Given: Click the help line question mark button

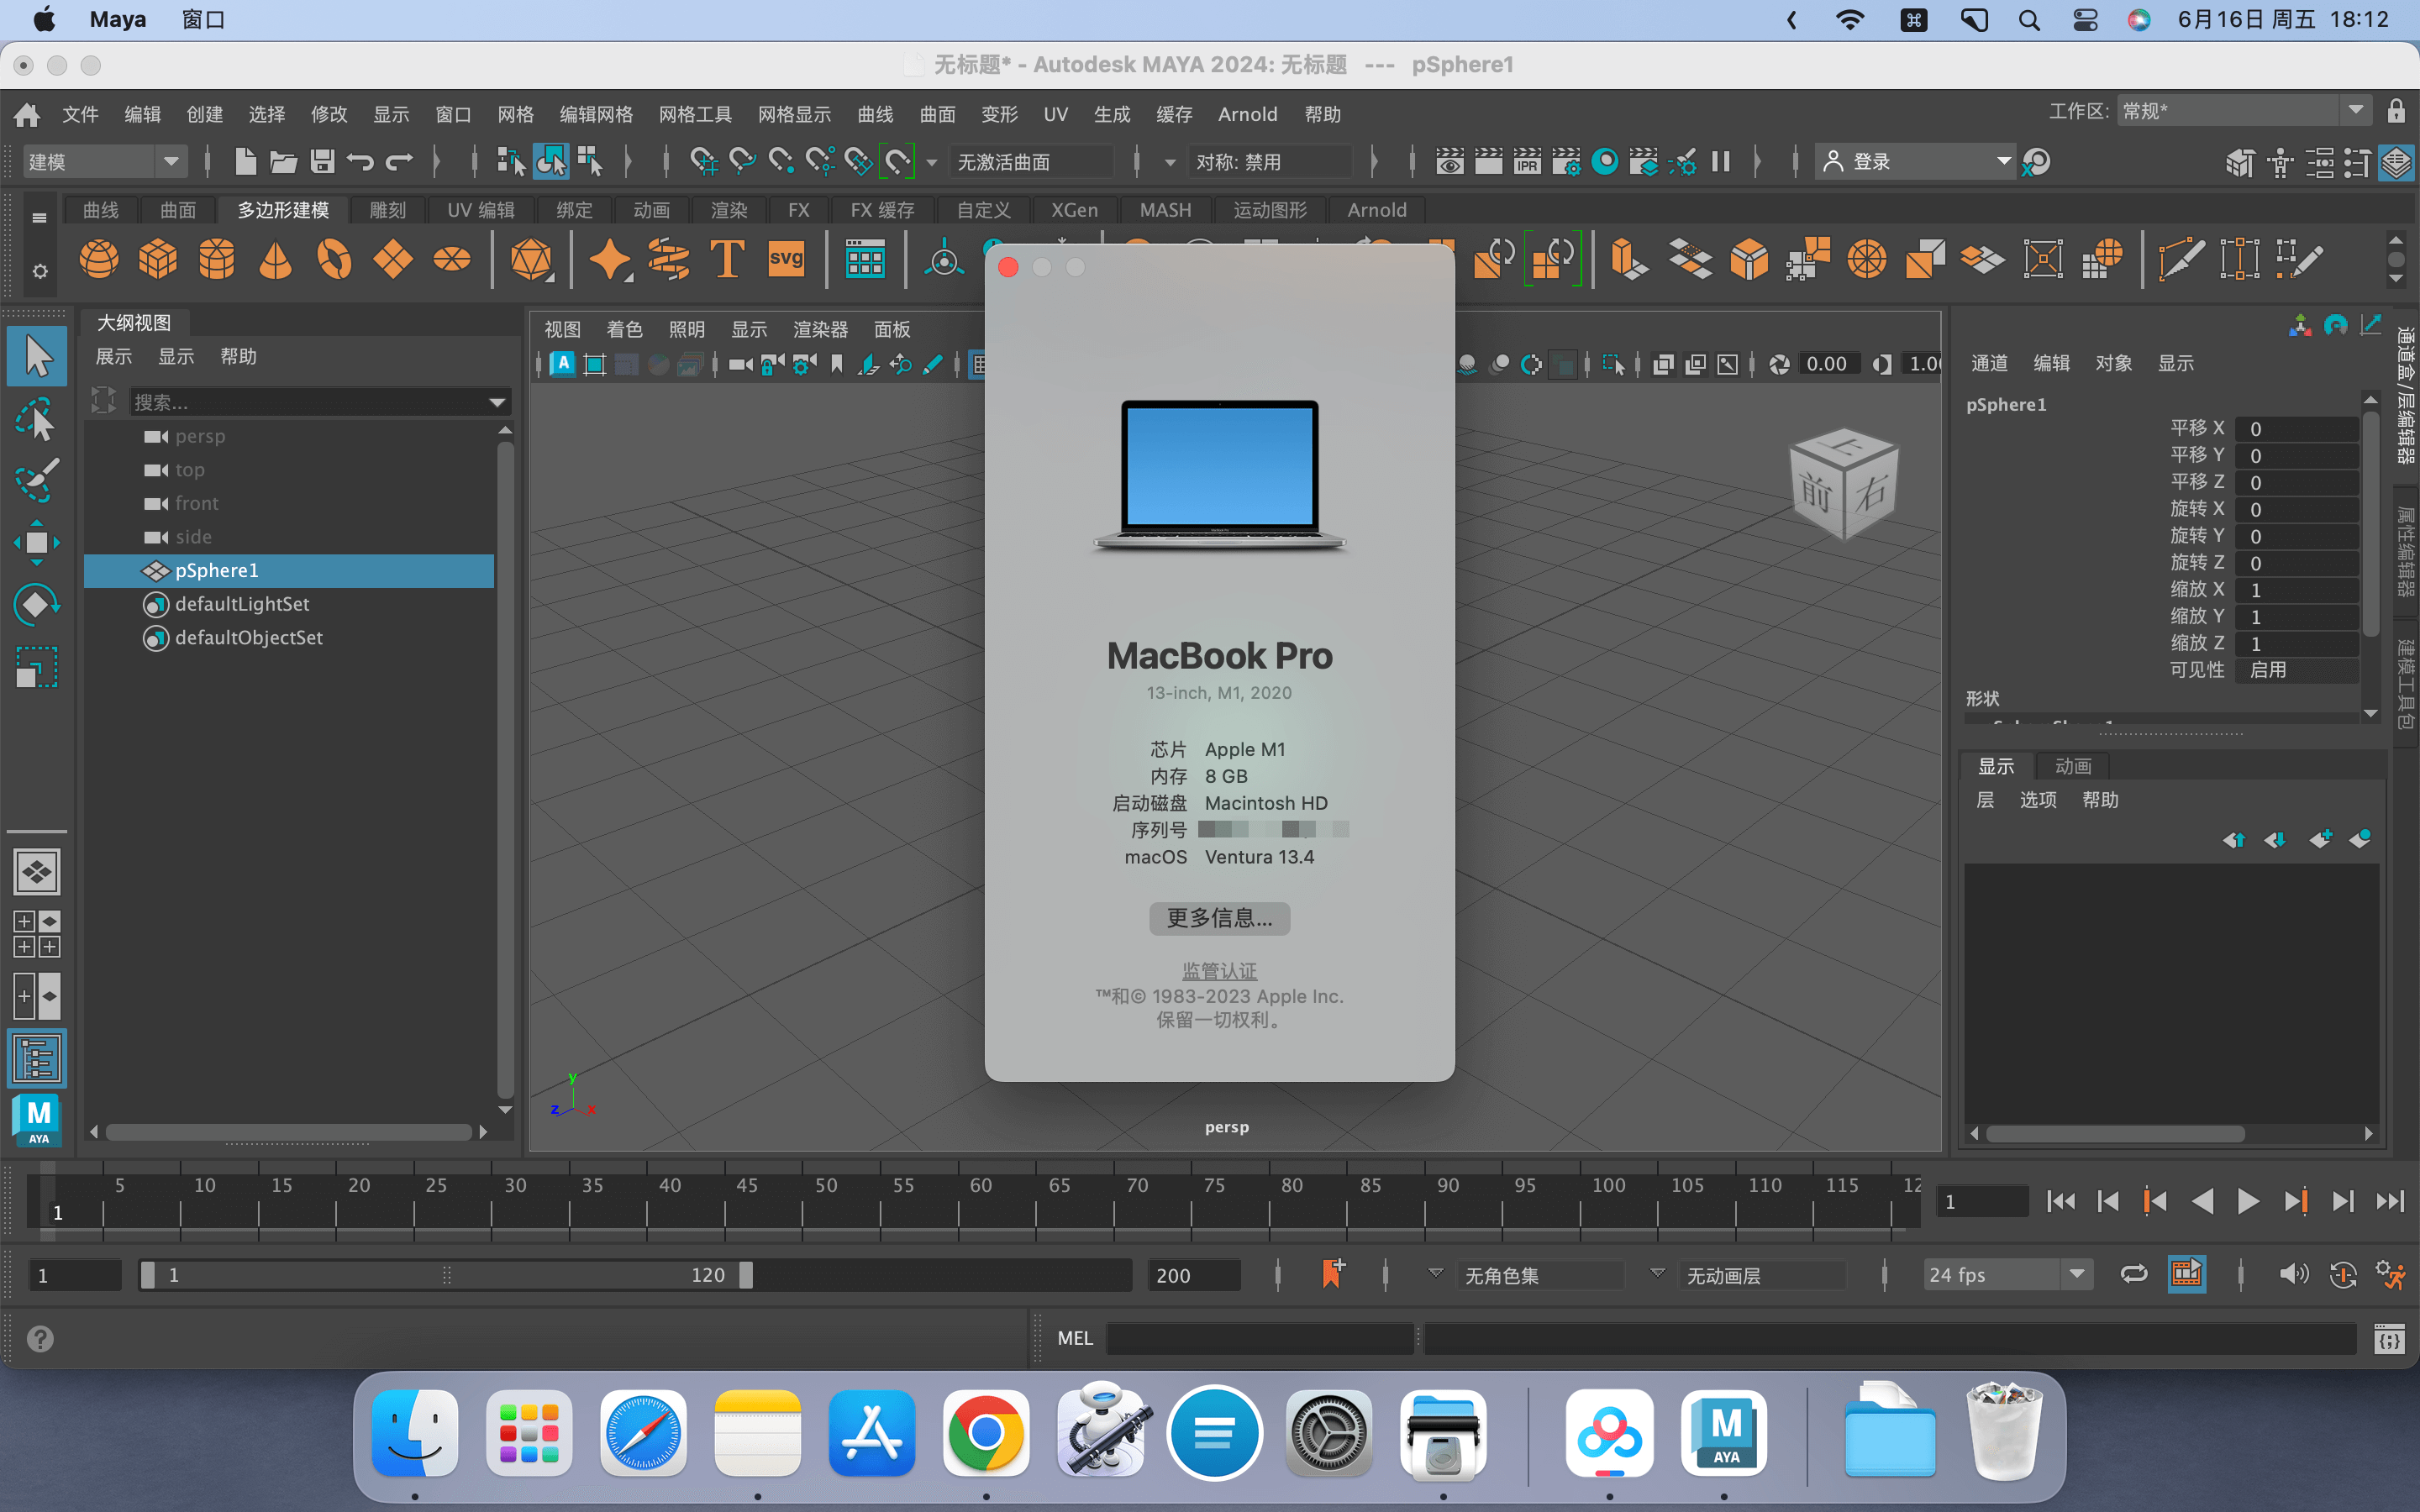Looking at the screenshot, I should coord(40,1338).
